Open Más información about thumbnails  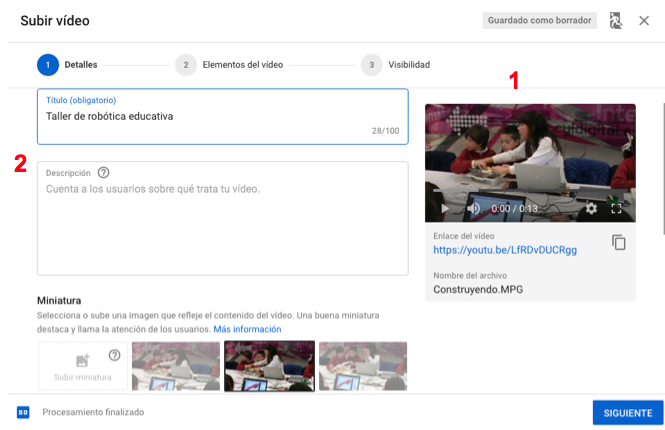coord(247,329)
